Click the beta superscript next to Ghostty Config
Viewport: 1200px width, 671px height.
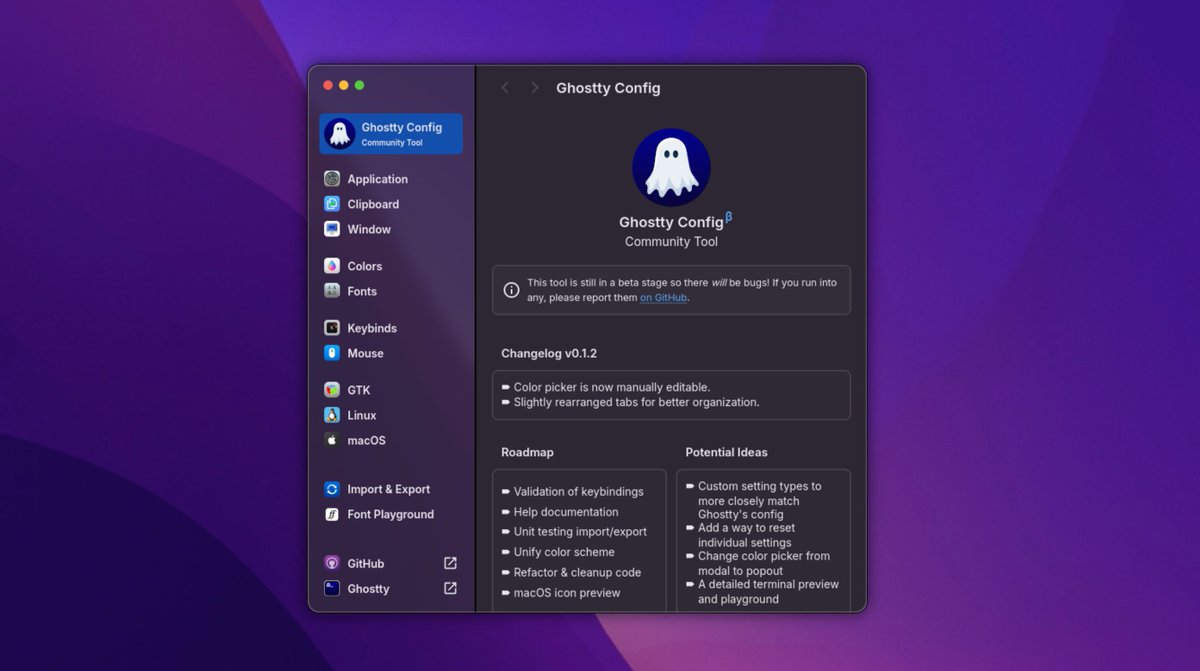point(729,217)
